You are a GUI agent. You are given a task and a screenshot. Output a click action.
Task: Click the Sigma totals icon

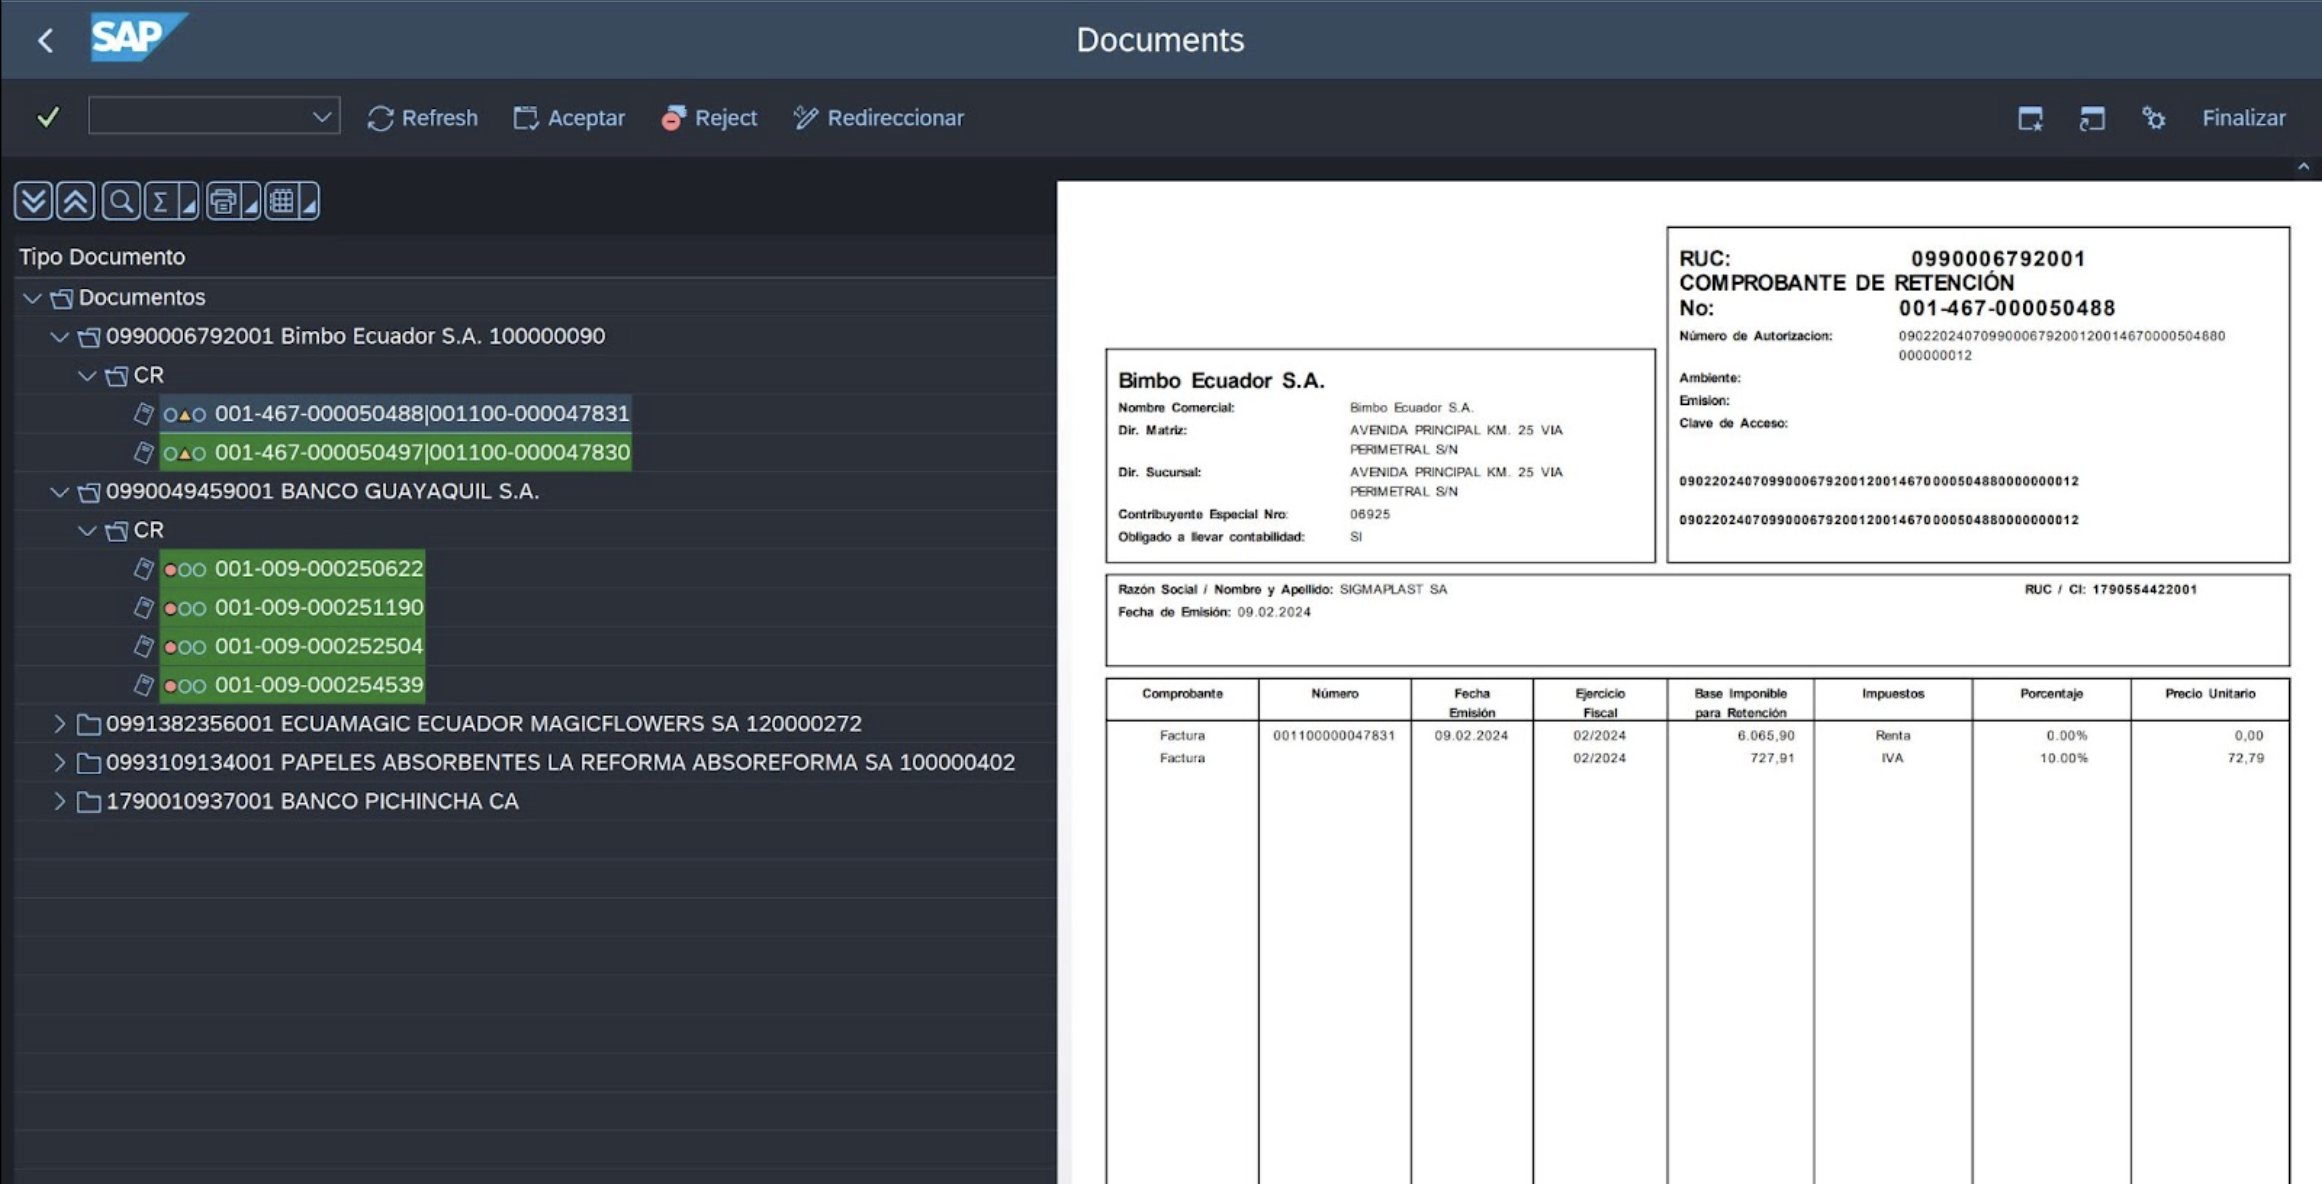160,201
